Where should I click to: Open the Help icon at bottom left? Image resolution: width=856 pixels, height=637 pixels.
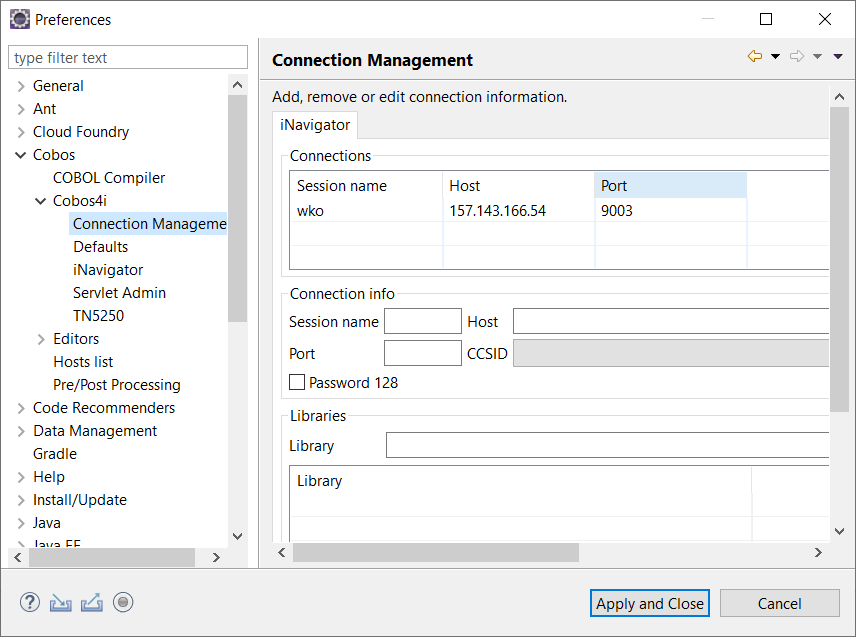(x=29, y=603)
